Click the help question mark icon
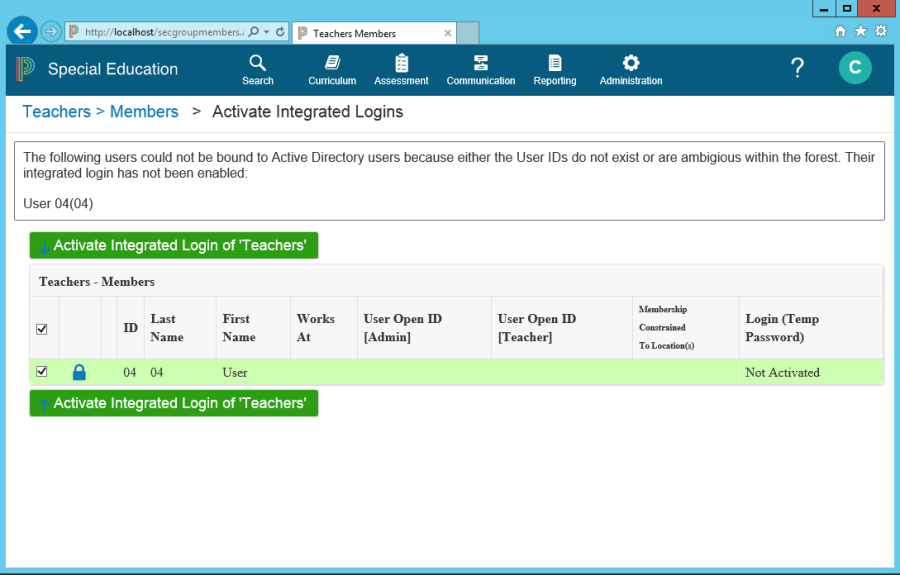The width and height of the screenshot is (900, 575). (797, 68)
